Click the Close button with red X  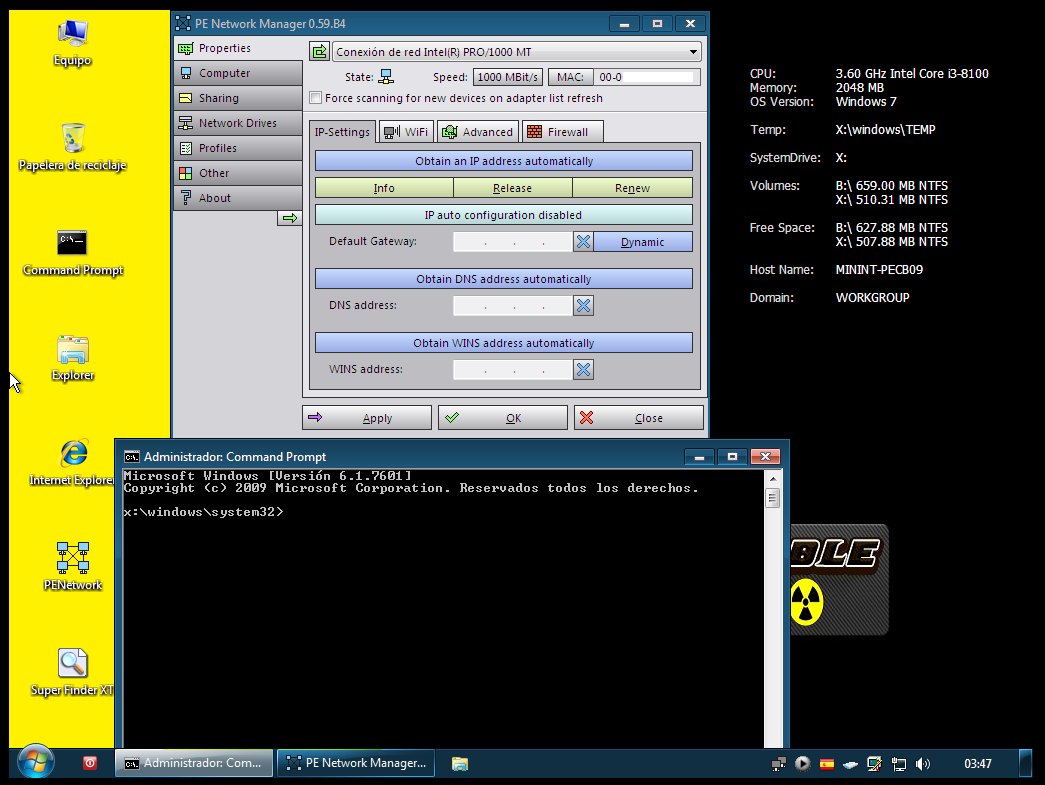pos(638,418)
